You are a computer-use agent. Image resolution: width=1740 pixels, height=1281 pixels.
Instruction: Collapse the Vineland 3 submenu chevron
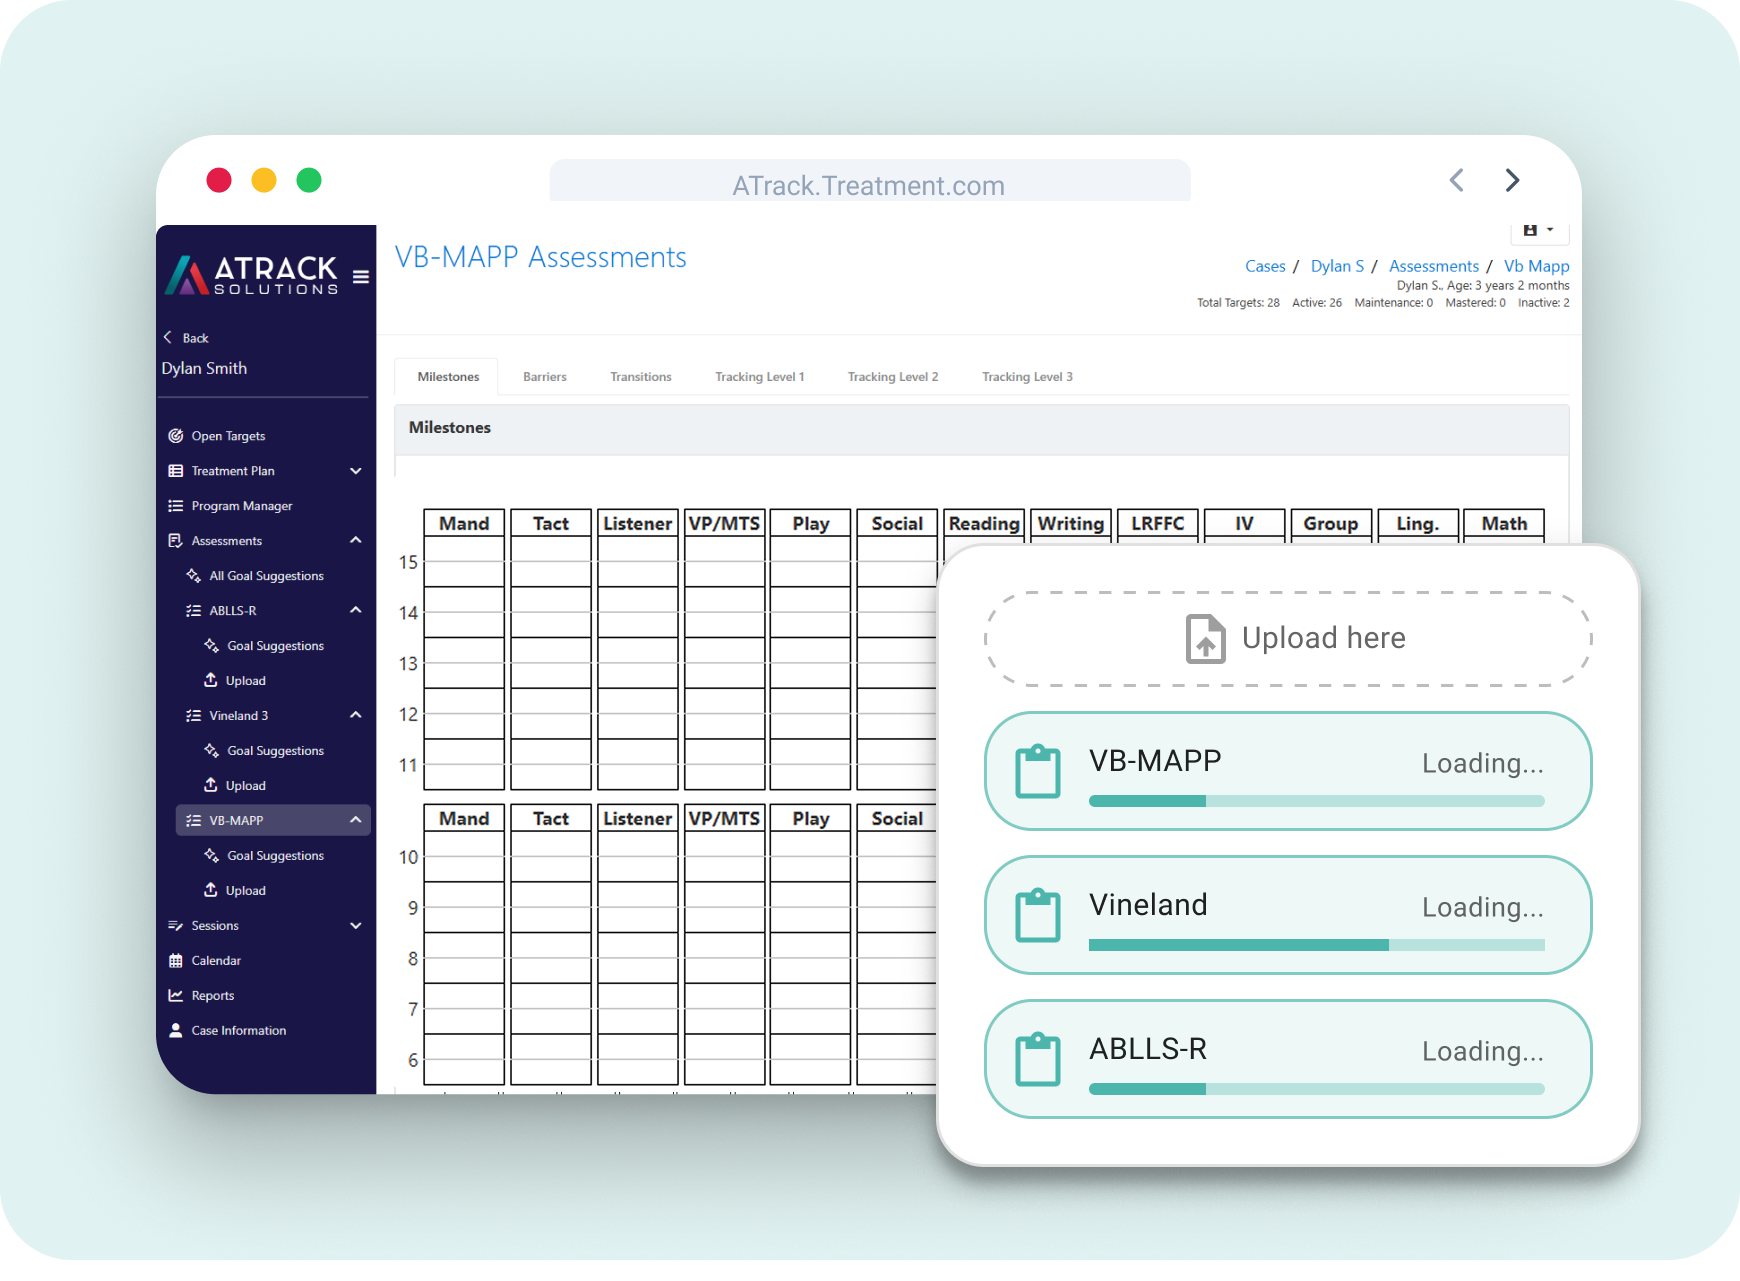(x=356, y=715)
